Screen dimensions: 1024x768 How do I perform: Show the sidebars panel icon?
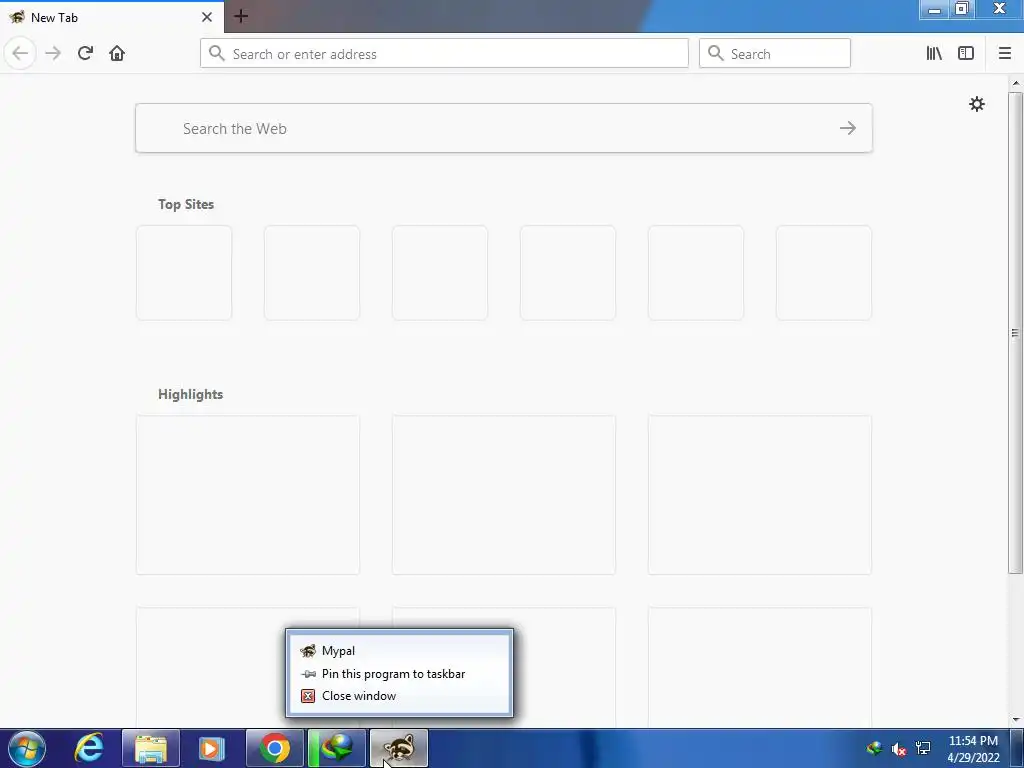(x=966, y=53)
